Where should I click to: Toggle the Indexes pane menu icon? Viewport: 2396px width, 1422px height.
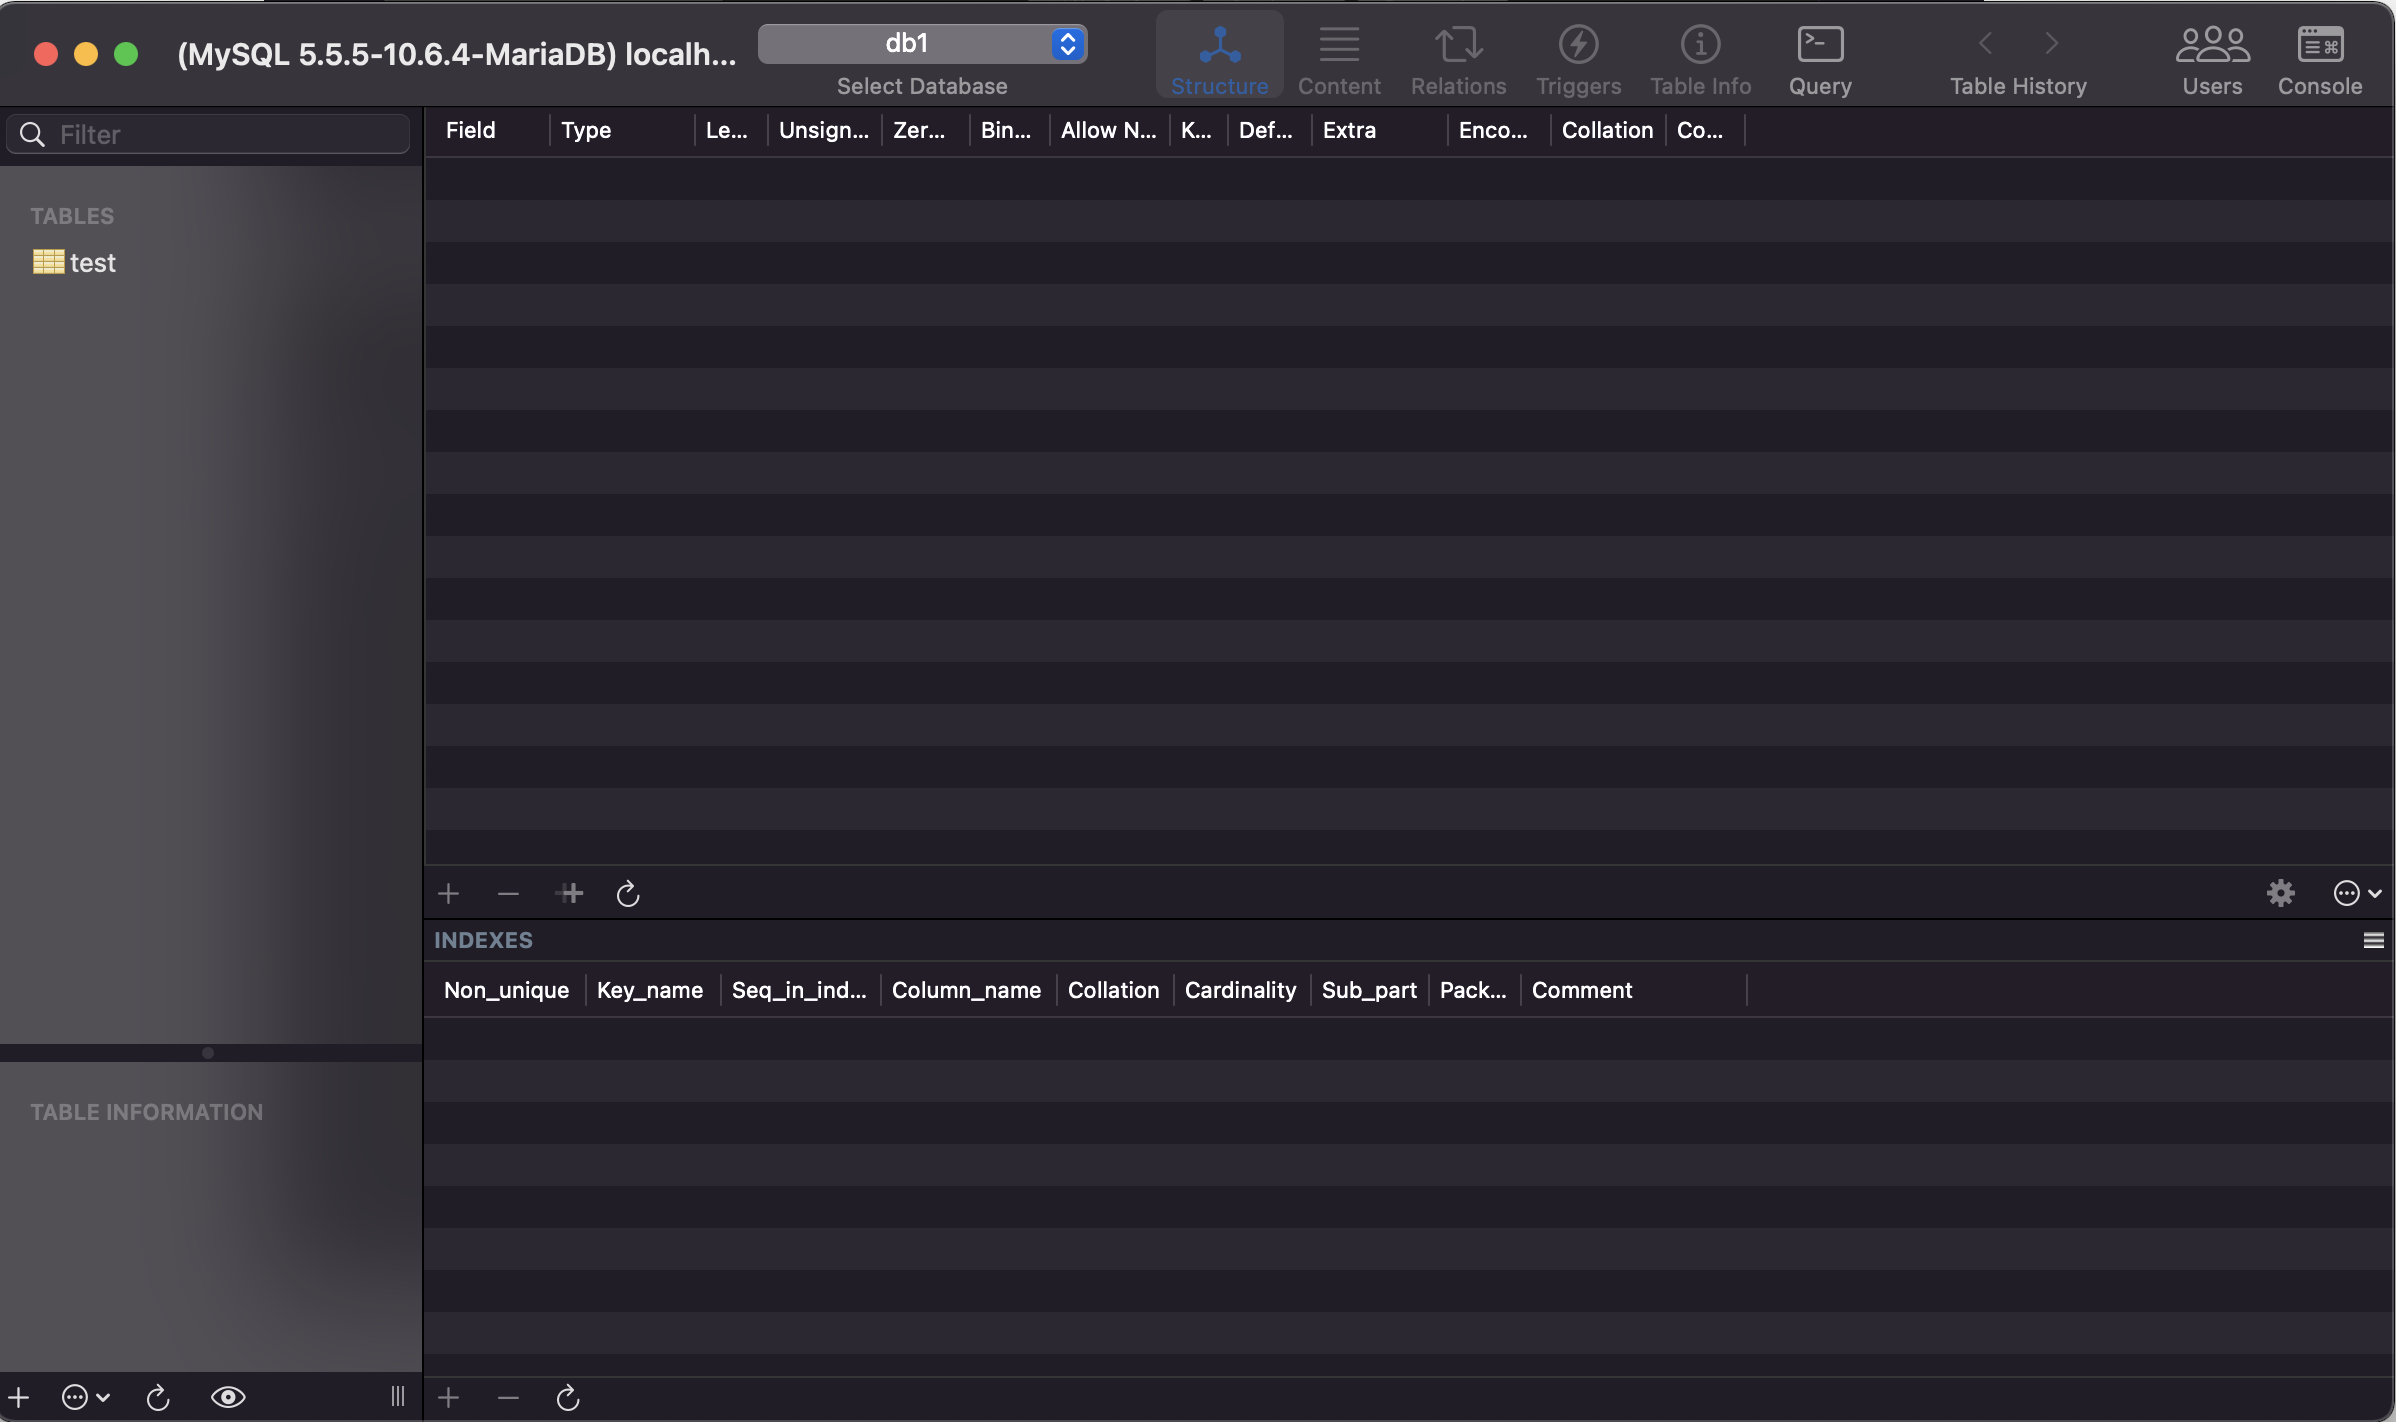click(2373, 940)
